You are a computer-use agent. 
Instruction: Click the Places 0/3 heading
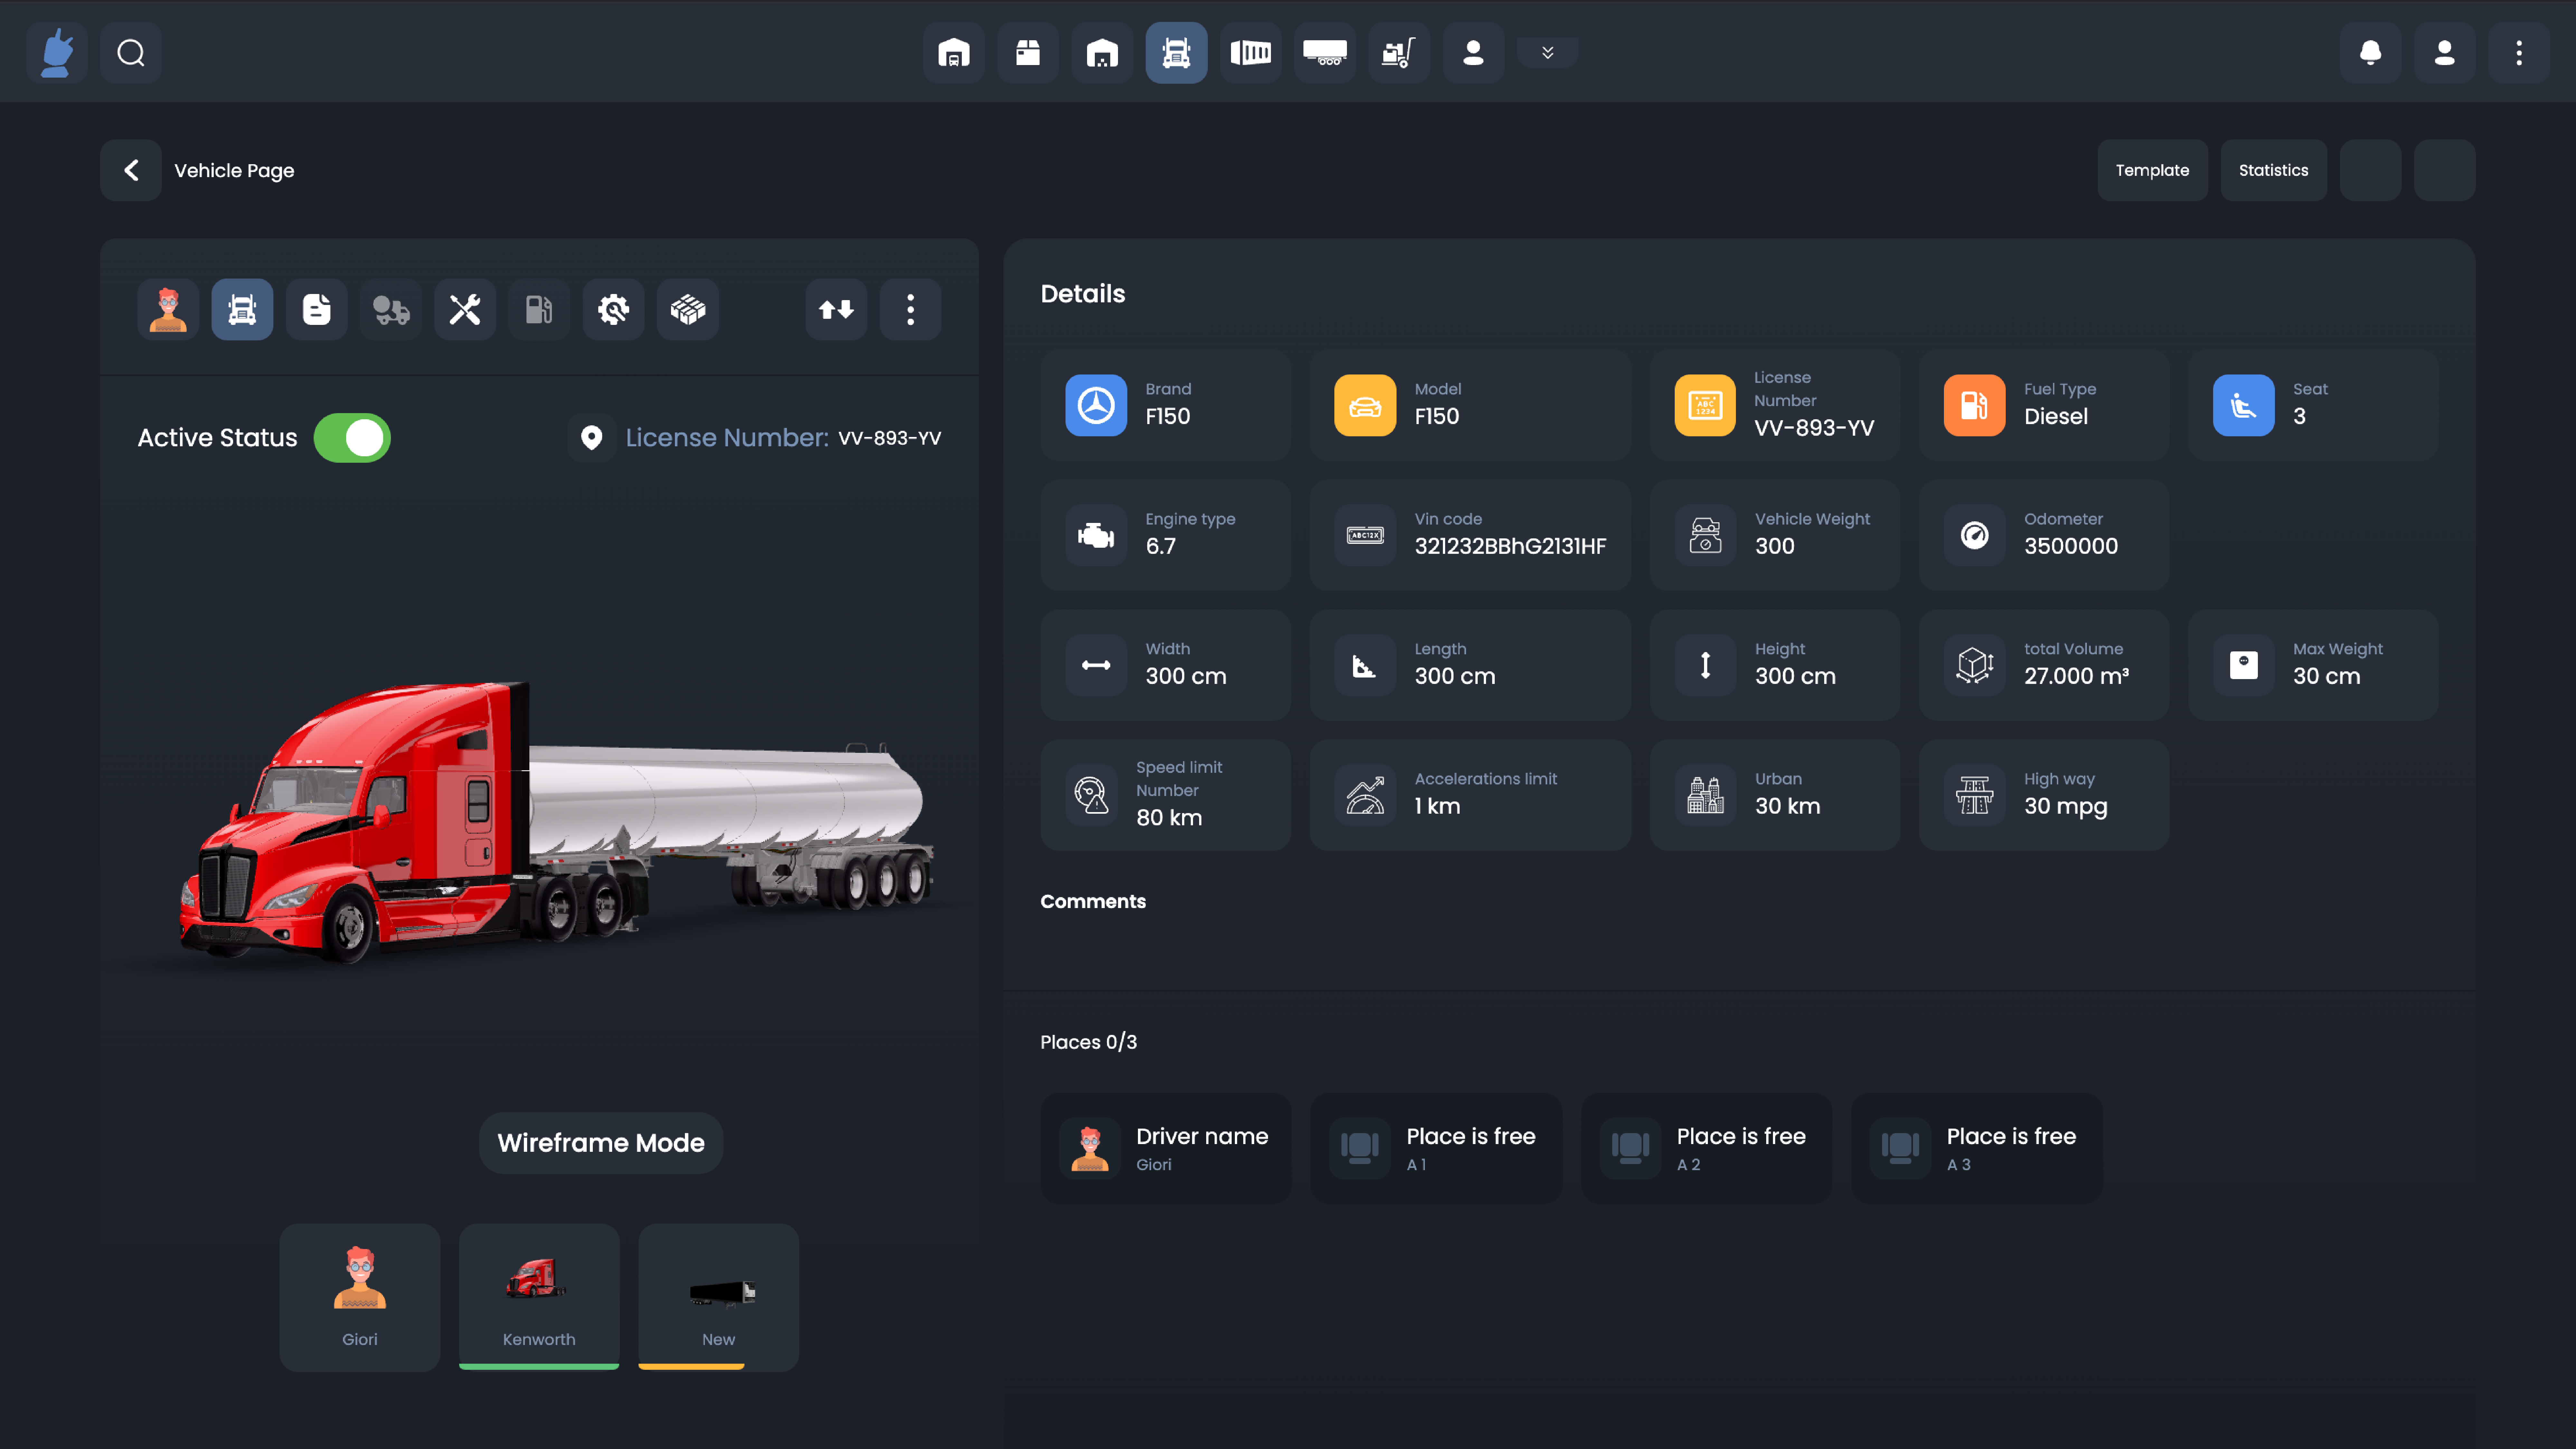[1088, 1042]
